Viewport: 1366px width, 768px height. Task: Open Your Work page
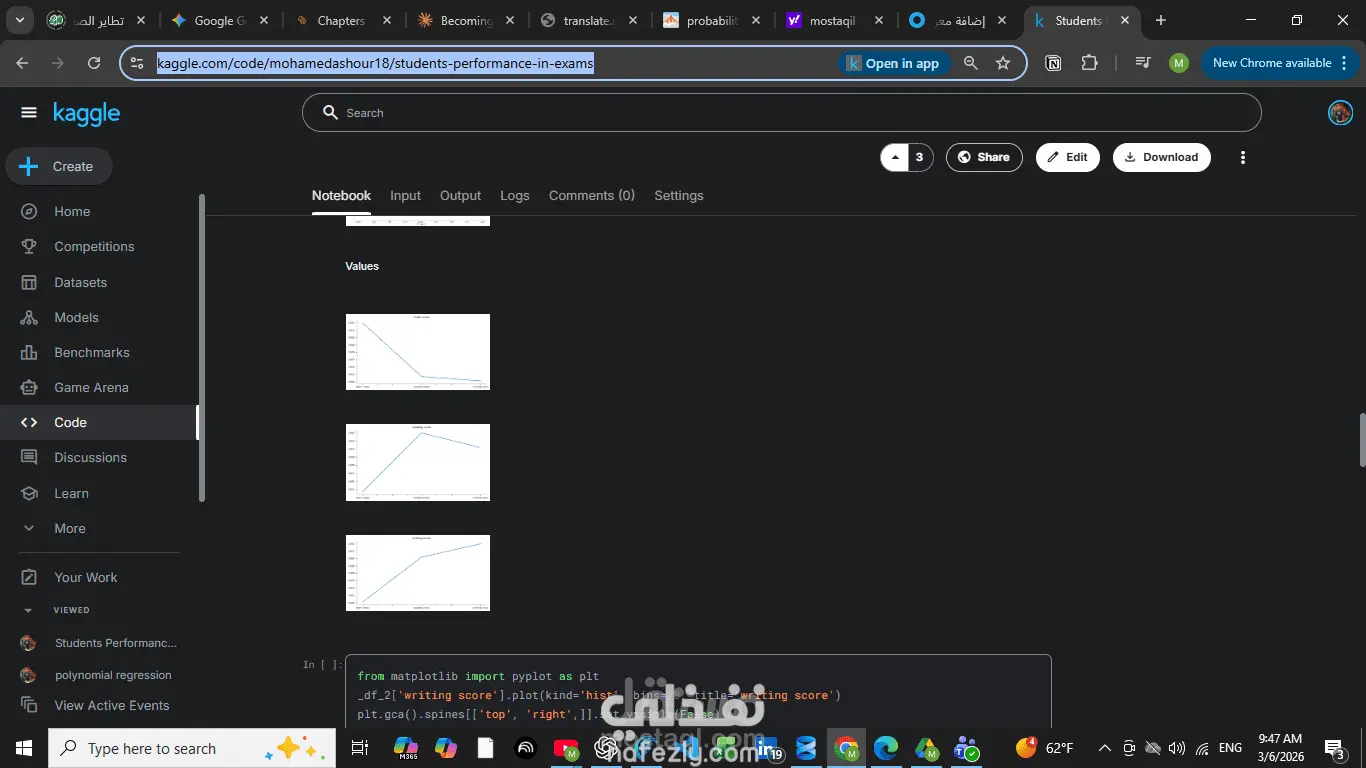[x=85, y=577]
